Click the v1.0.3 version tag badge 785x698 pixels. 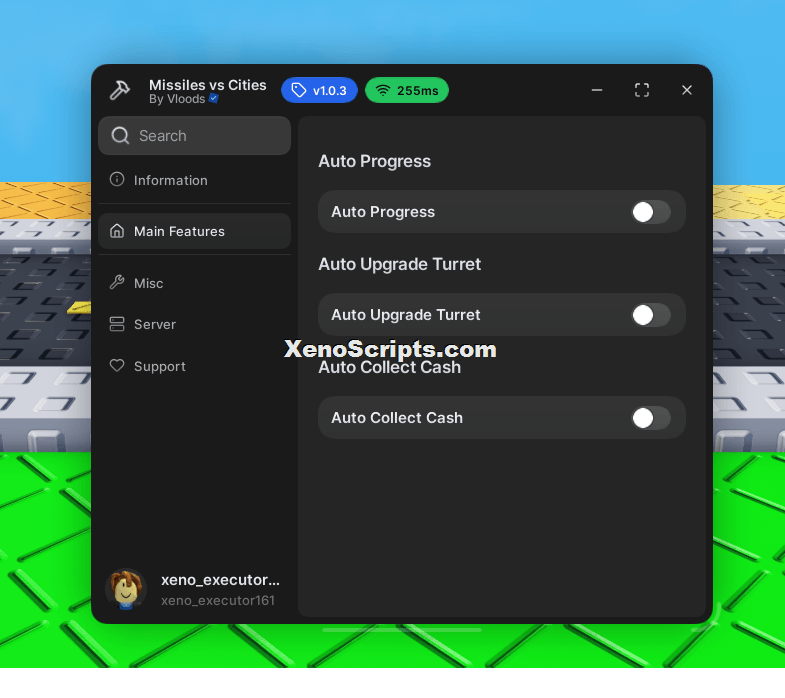[319, 90]
